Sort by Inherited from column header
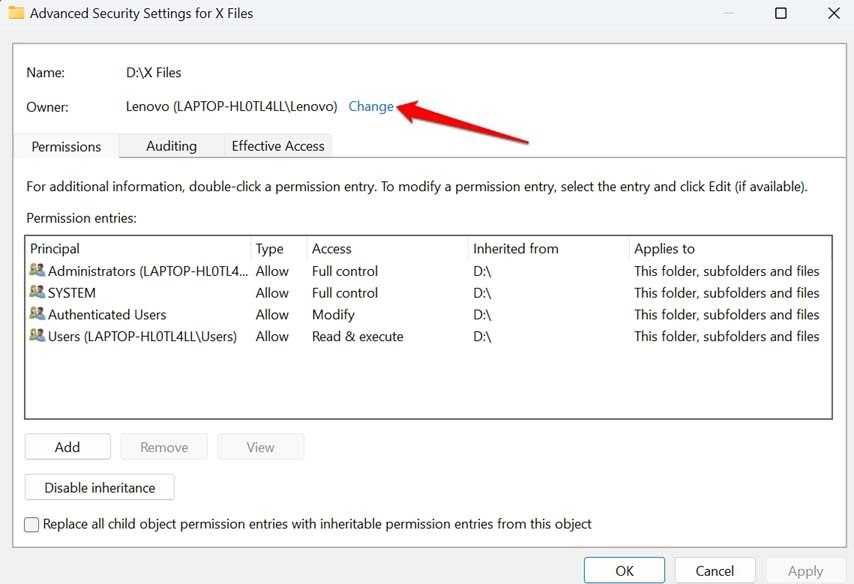Image resolution: width=854 pixels, height=584 pixels. (x=548, y=248)
